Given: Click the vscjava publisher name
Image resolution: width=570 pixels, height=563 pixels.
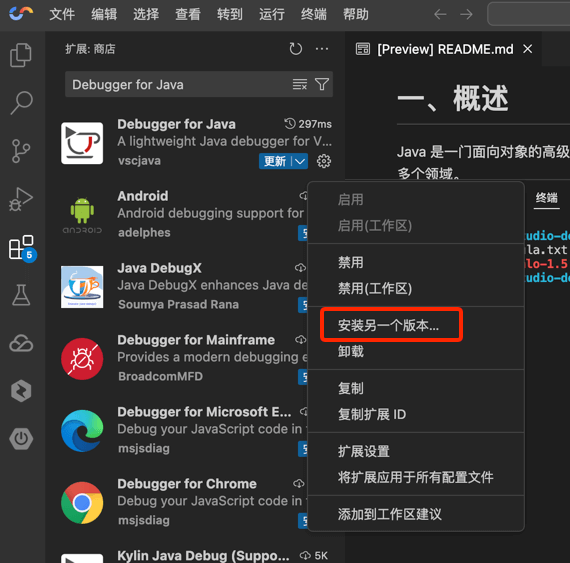Looking at the screenshot, I should click(x=139, y=161).
